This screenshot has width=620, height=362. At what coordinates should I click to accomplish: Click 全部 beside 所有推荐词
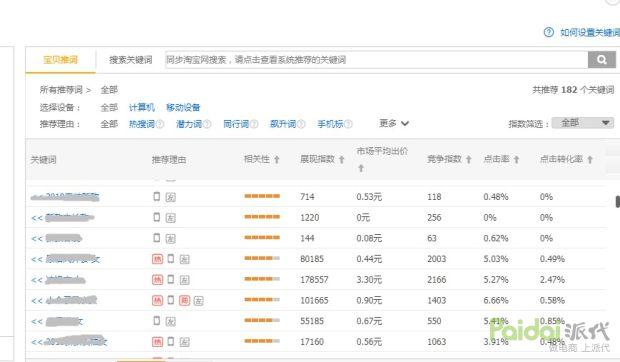tap(109, 90)
